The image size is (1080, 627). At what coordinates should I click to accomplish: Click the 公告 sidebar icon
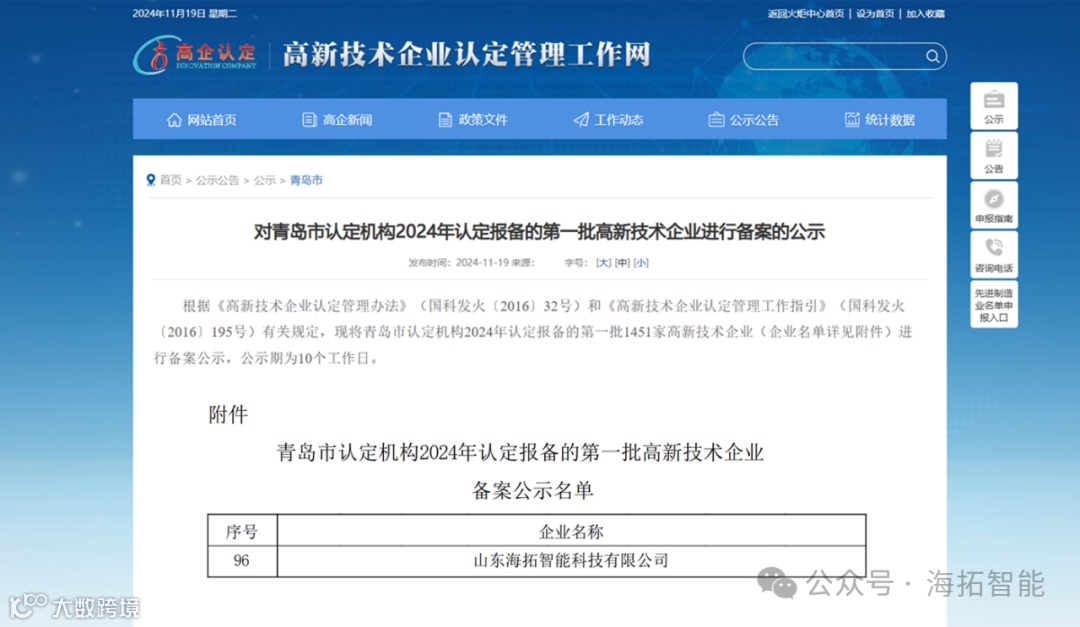(x=994, y=156)
